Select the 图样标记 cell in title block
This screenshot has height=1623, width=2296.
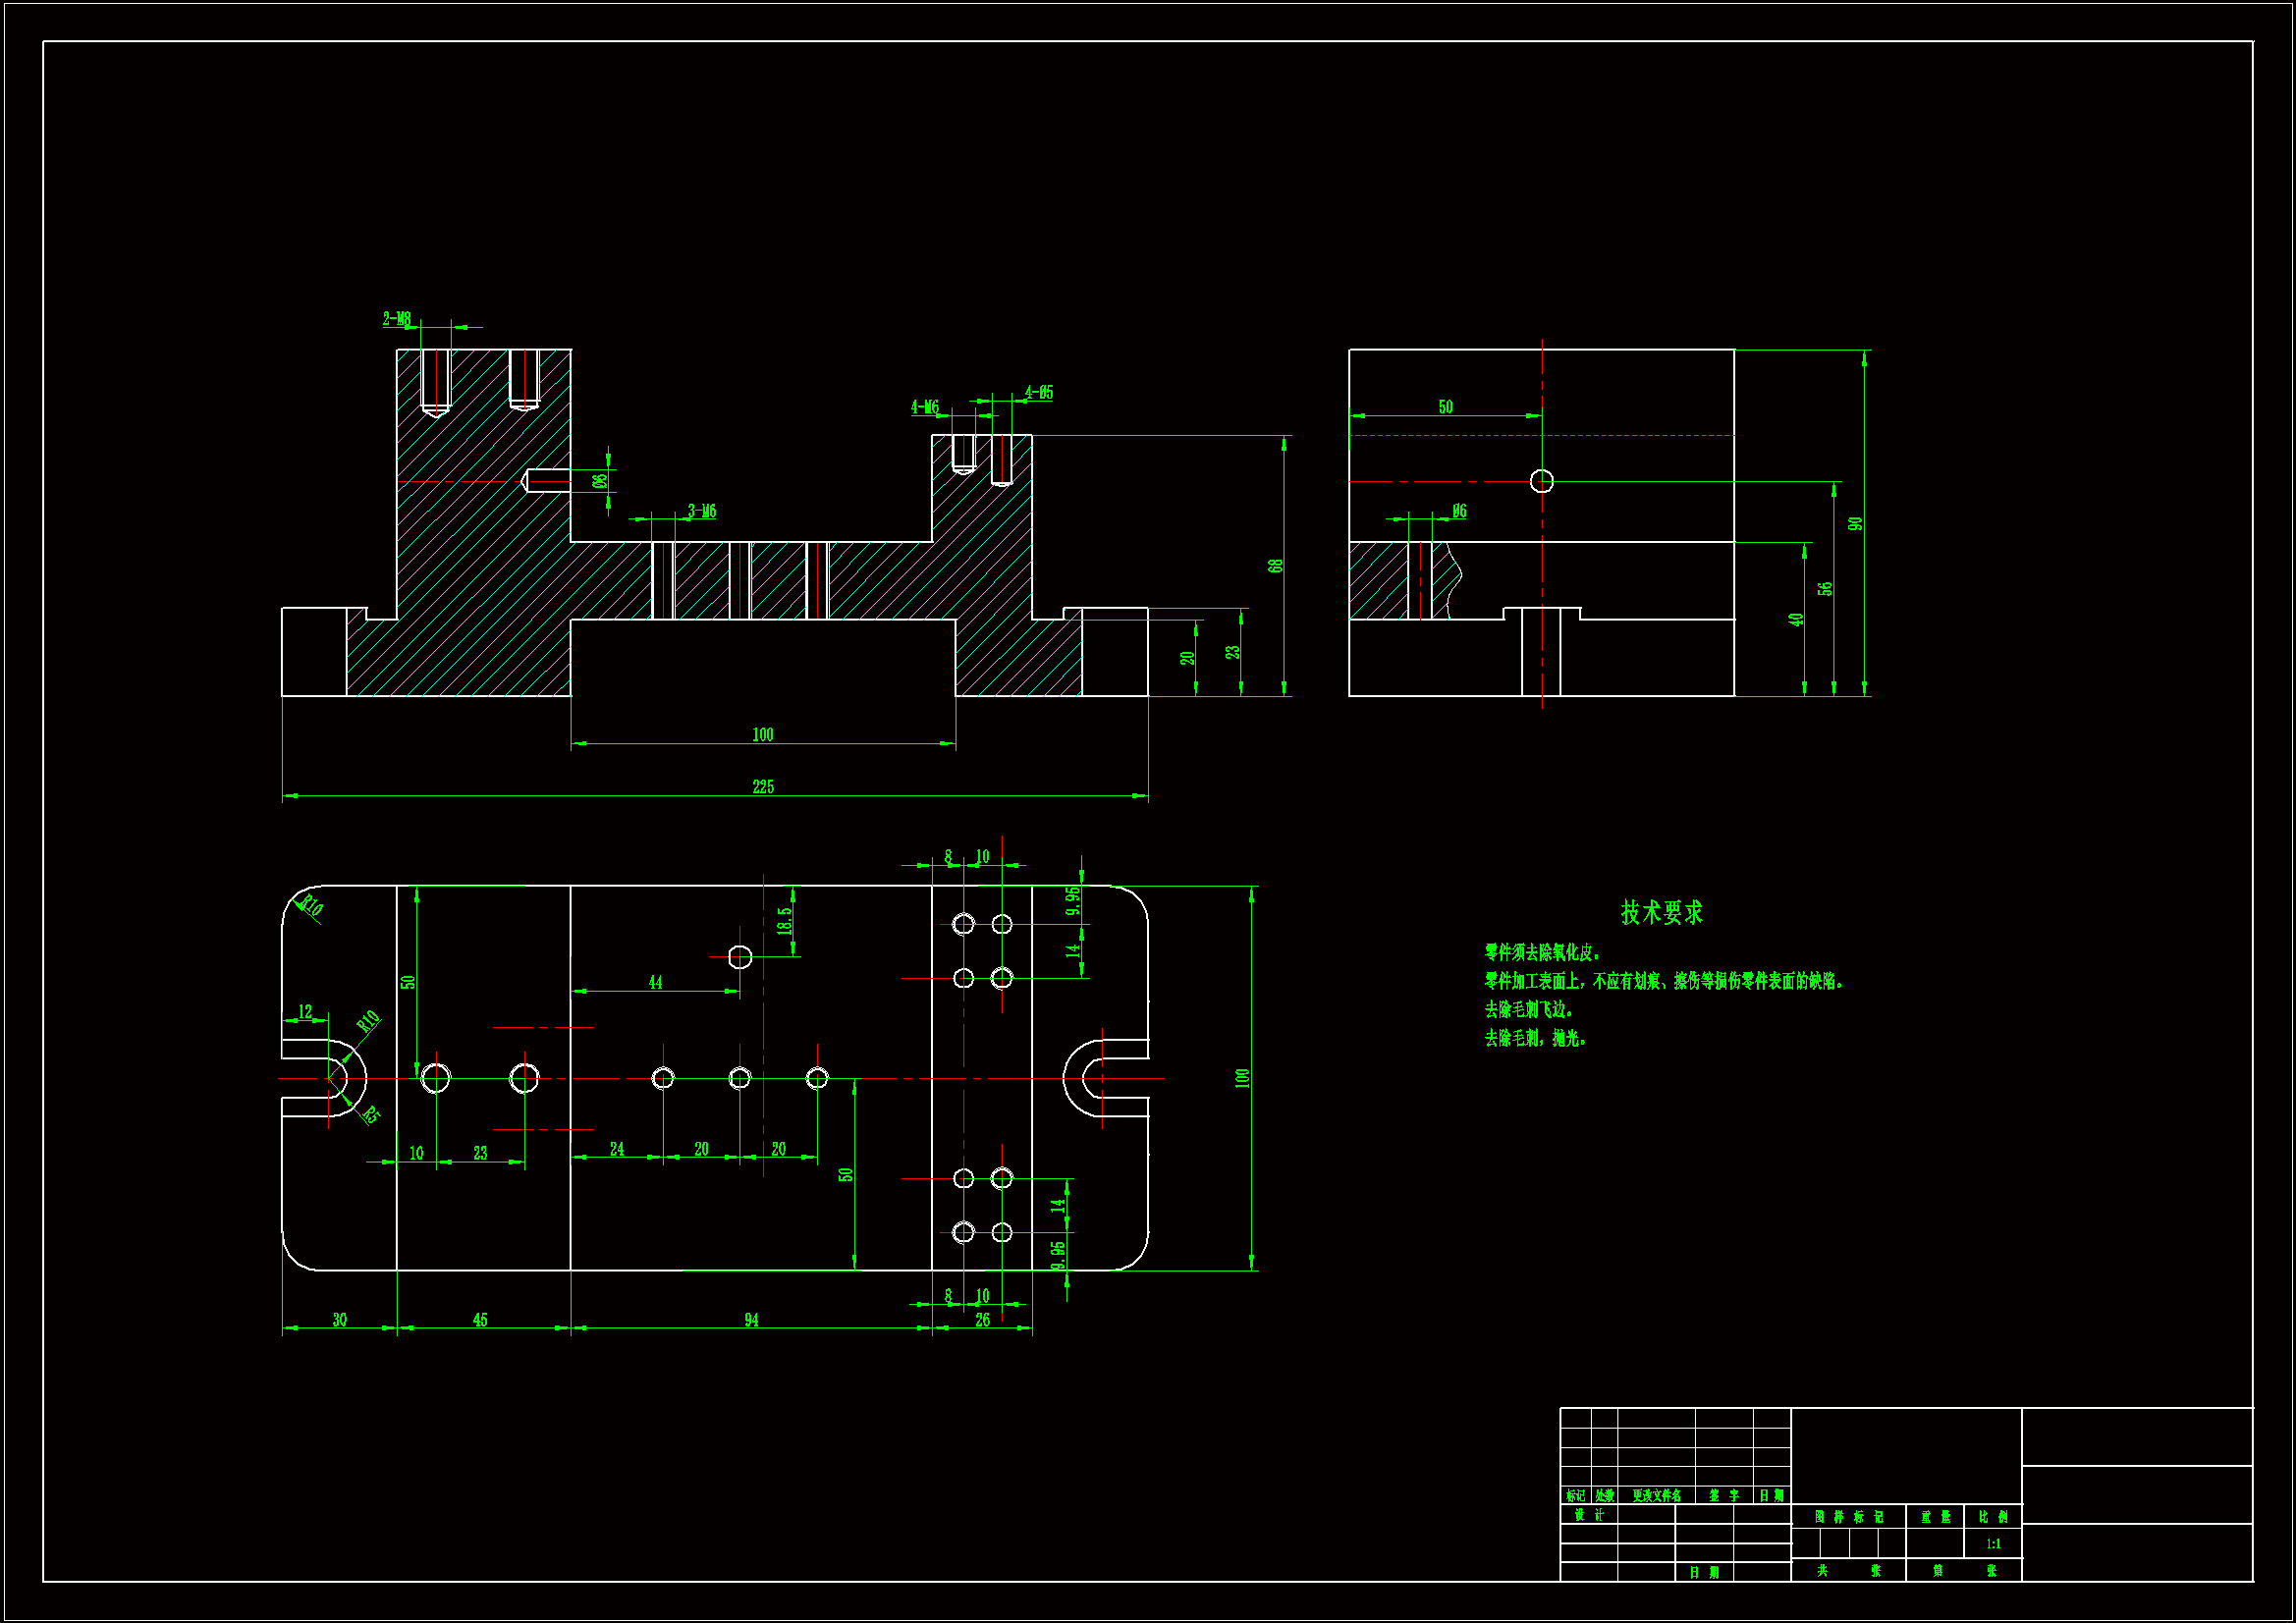(x=1848, y=1517)
